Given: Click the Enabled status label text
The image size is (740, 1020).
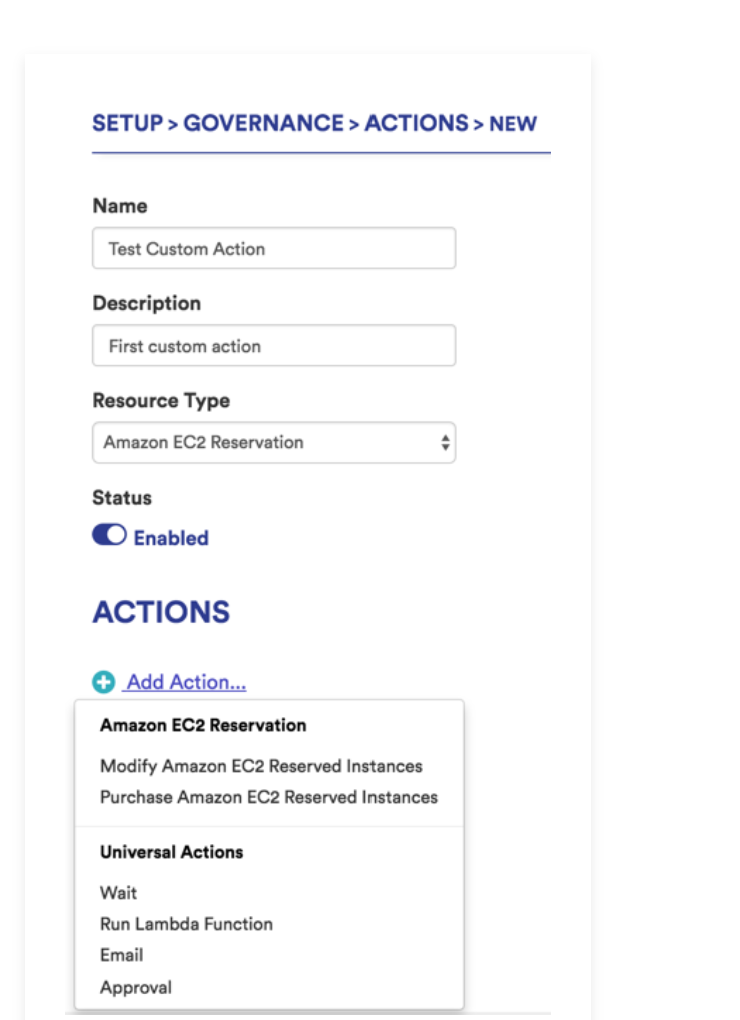Looking at the screenshot, I should click(171, 538).
